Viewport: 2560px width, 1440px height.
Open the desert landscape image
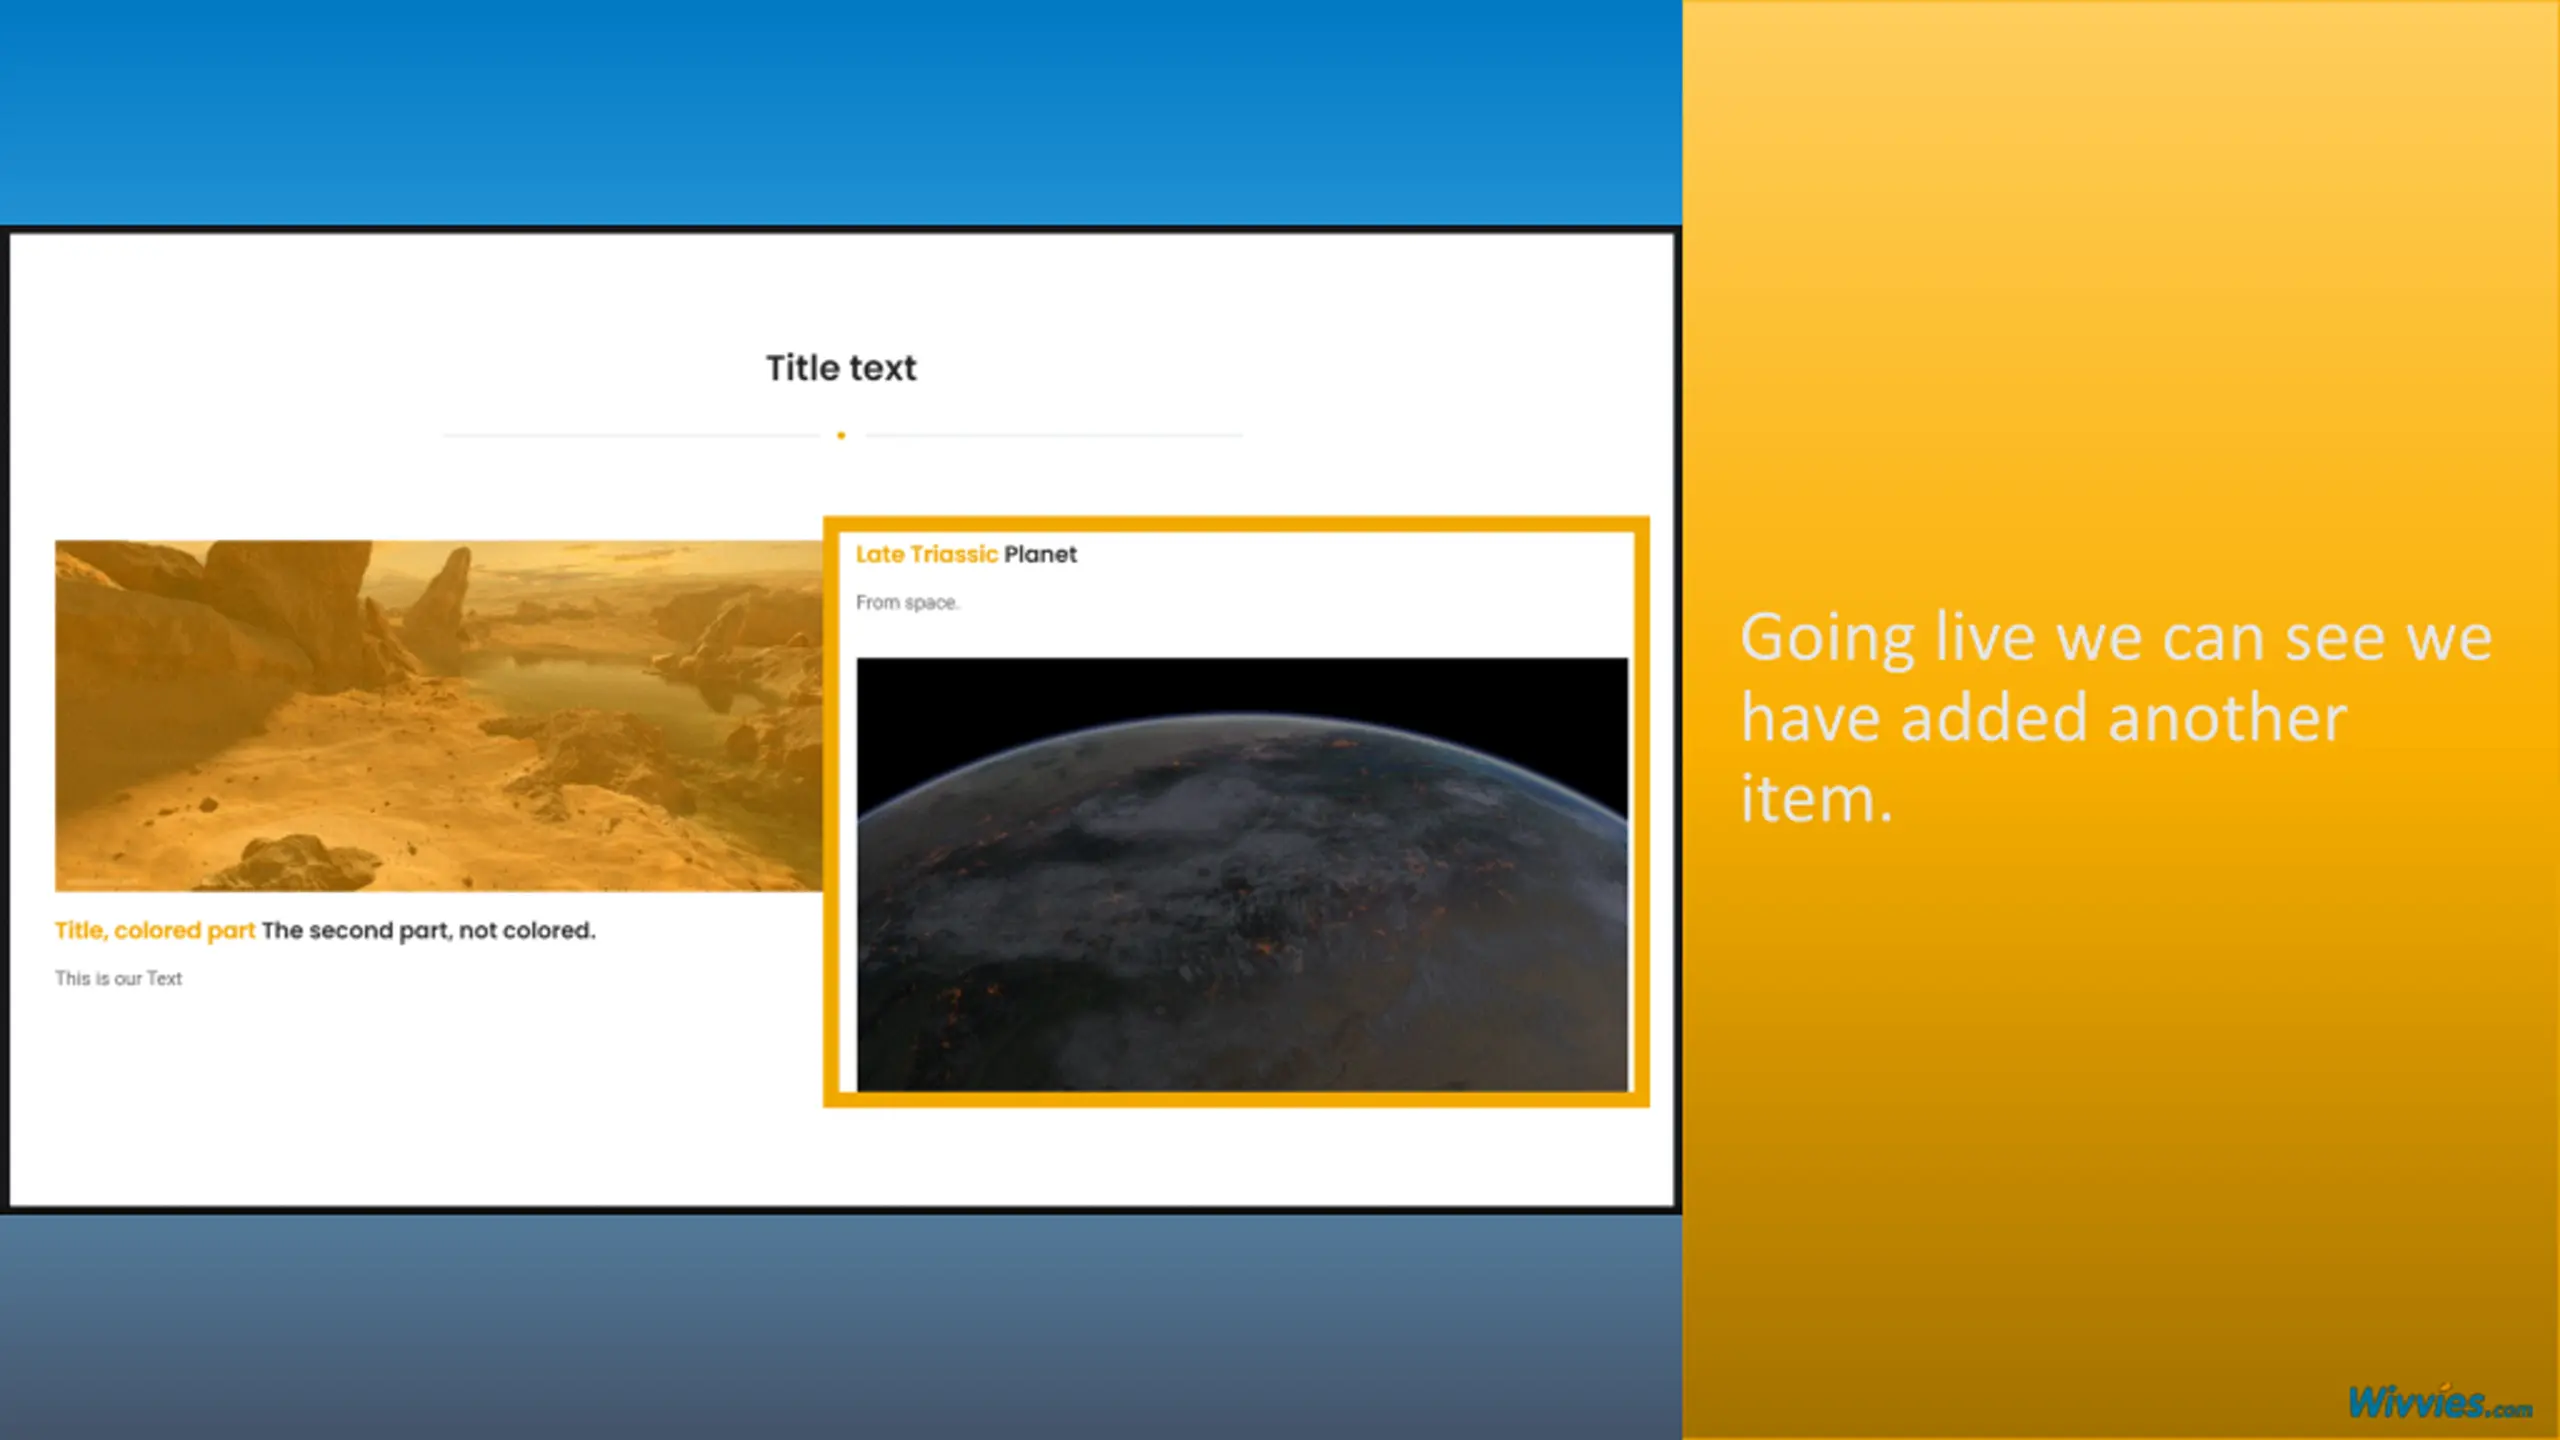(x=438, y=715)
